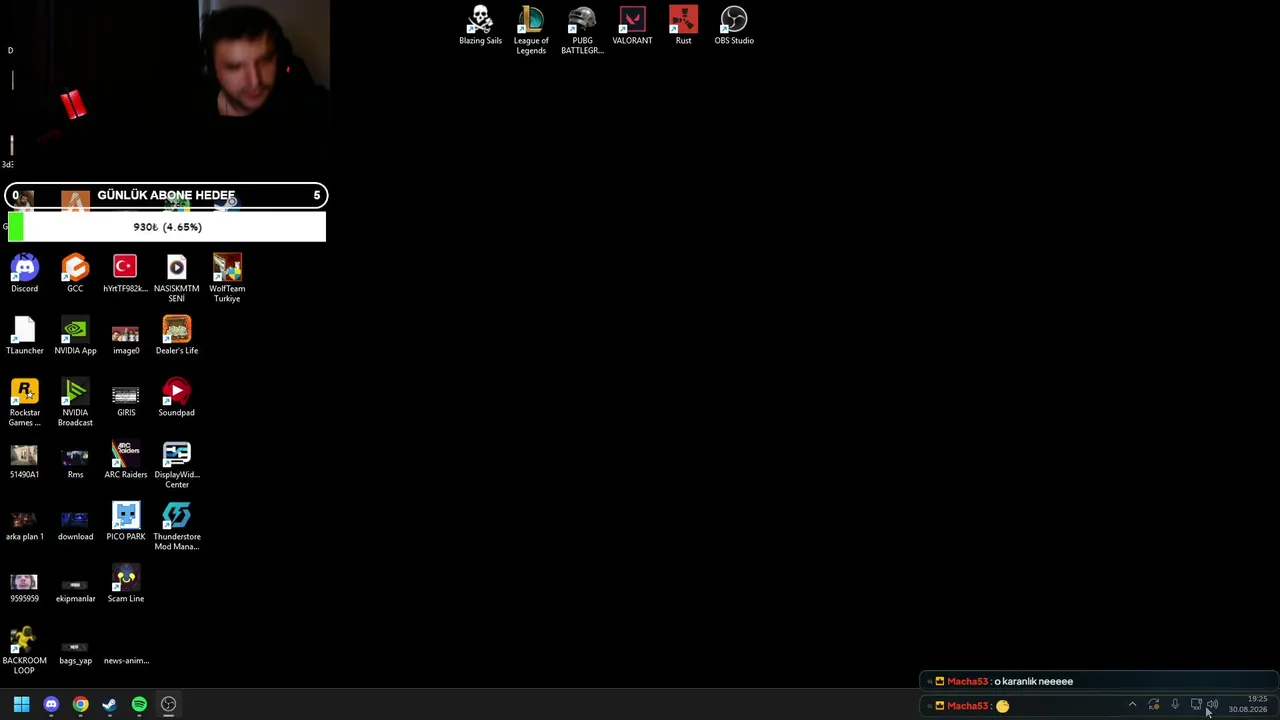Launch League of Legends from the desktop

[531, 30]
